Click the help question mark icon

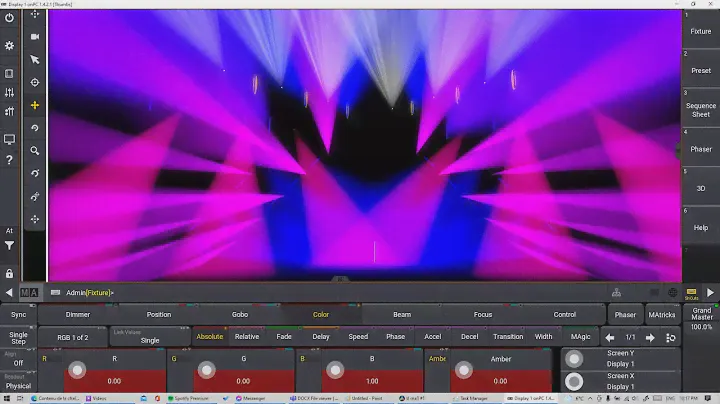[x=10, y=160]
